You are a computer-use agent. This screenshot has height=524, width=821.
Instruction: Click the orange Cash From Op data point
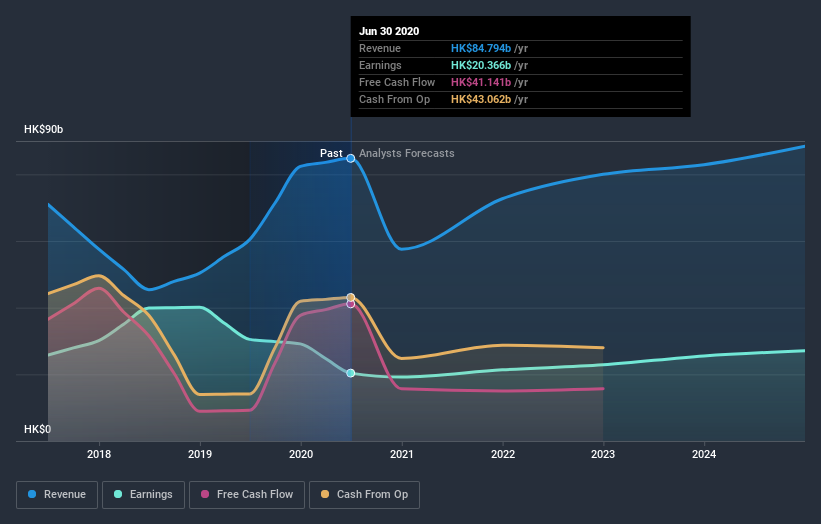(351, 297)
